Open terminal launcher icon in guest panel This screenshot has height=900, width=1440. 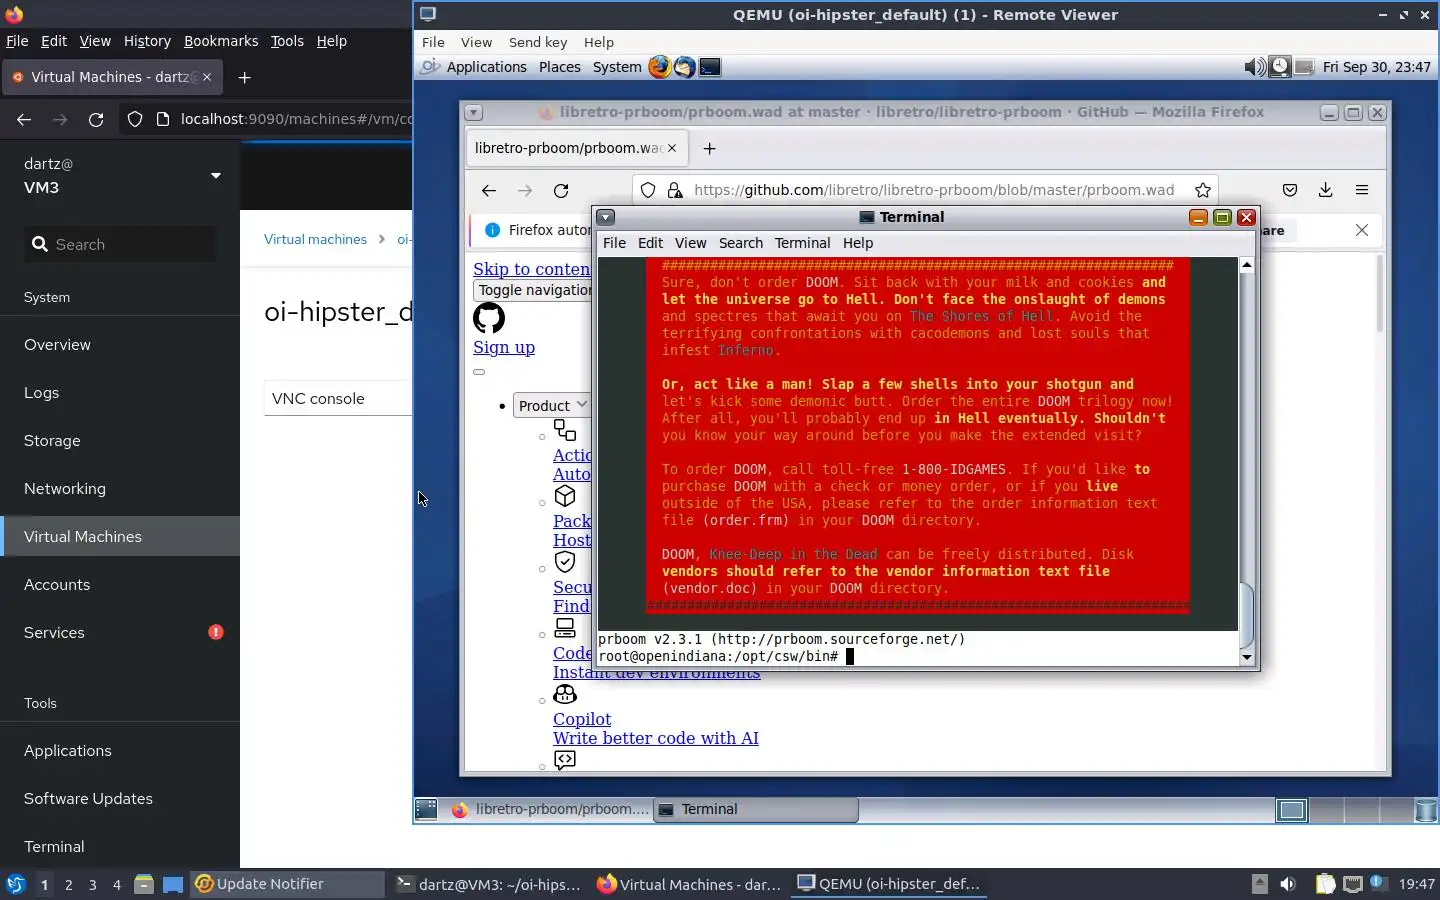[709, 67]
